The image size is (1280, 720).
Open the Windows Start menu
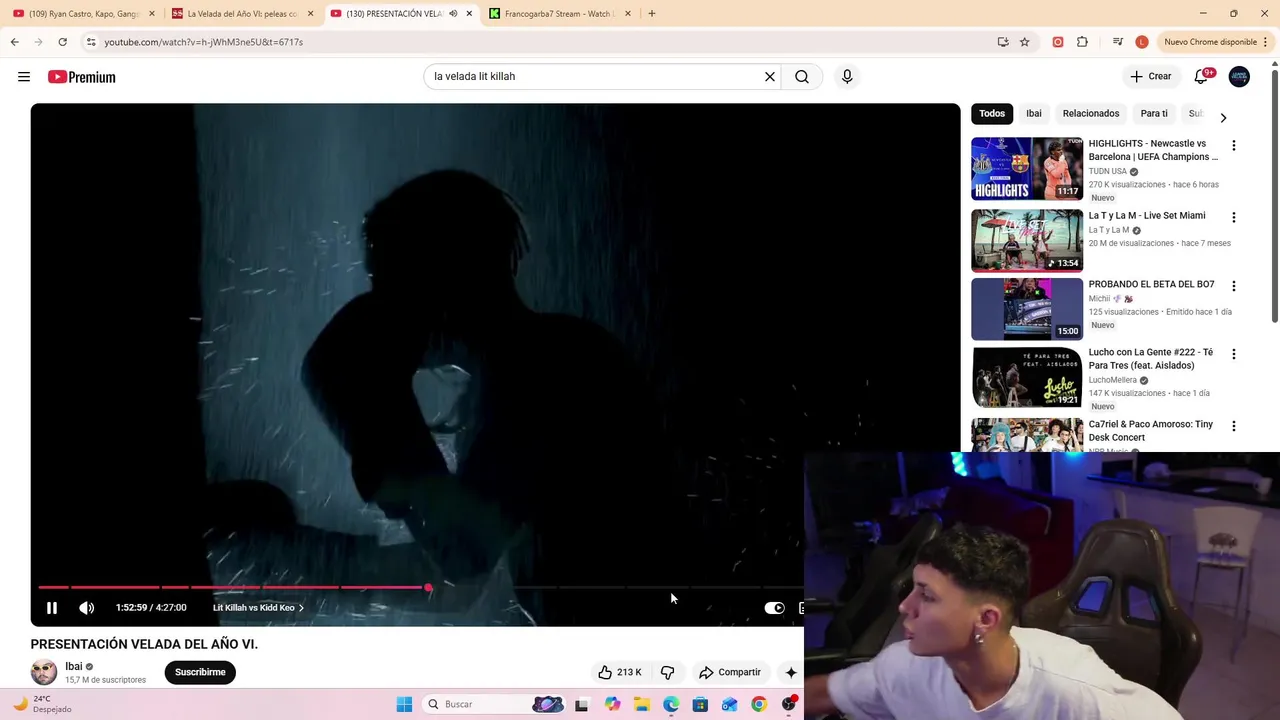[x=404, y=704]
